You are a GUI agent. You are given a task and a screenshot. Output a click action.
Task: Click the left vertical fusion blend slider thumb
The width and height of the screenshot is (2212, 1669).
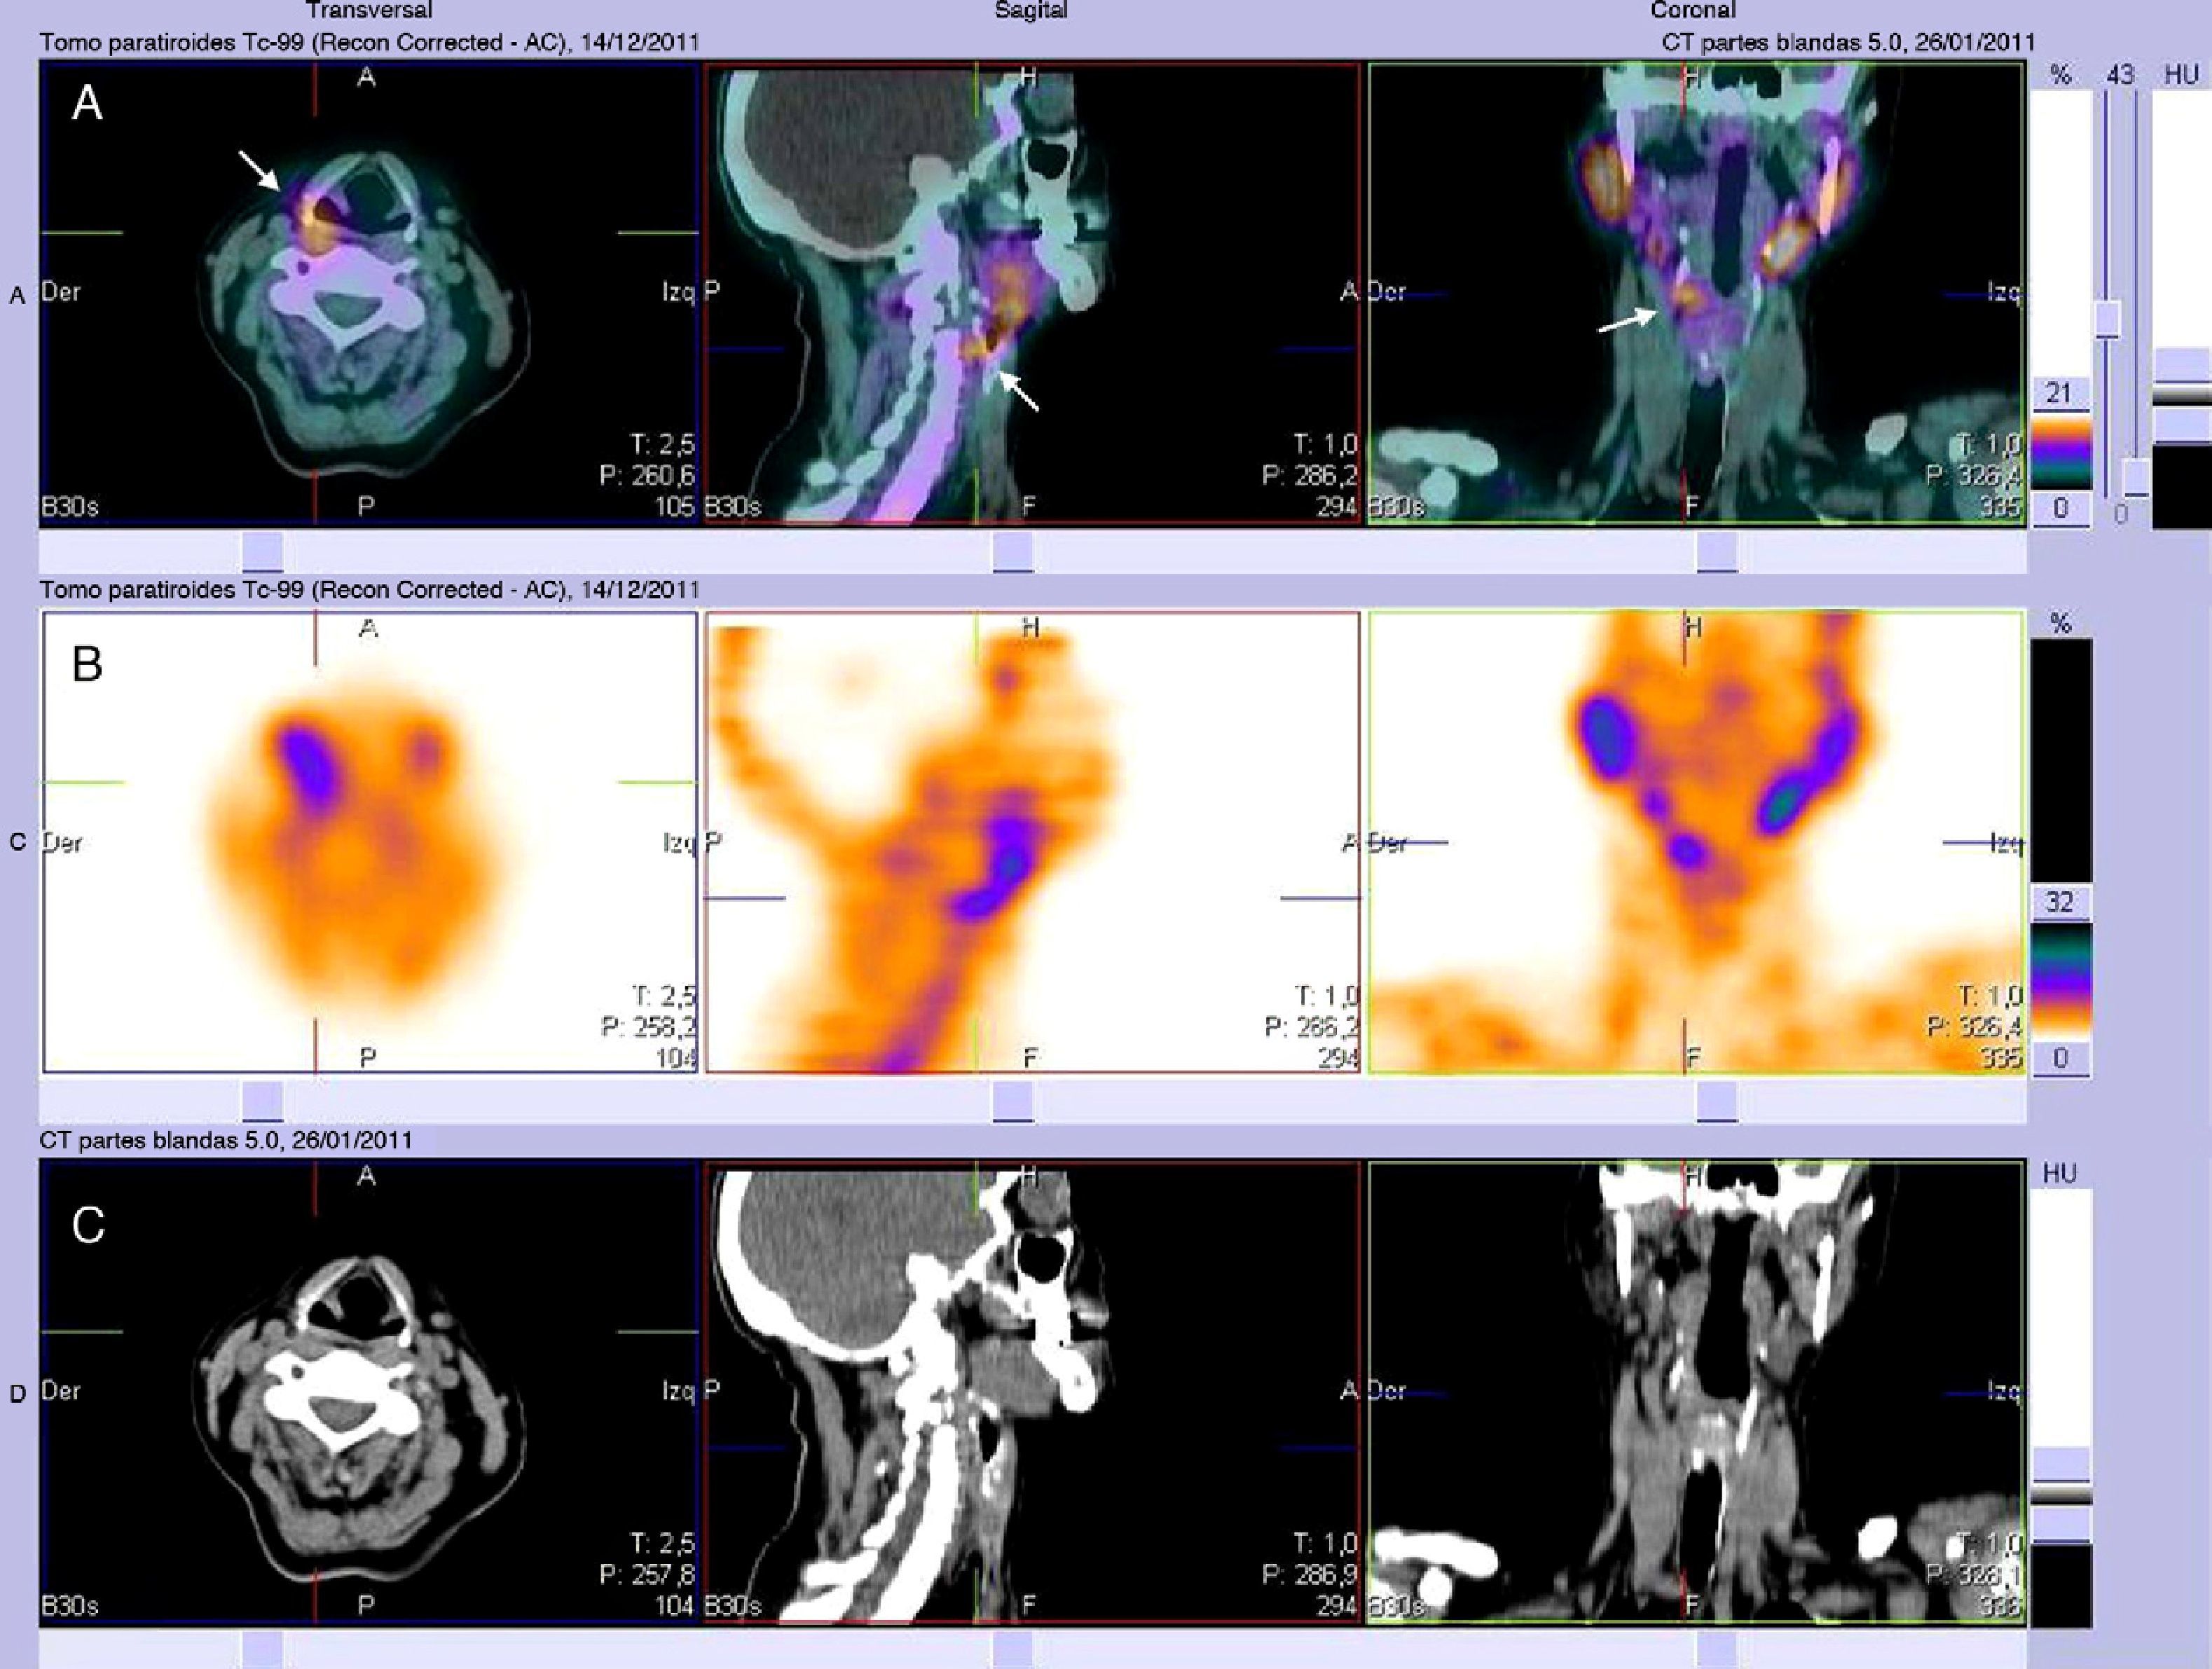tap(2107, 319)
